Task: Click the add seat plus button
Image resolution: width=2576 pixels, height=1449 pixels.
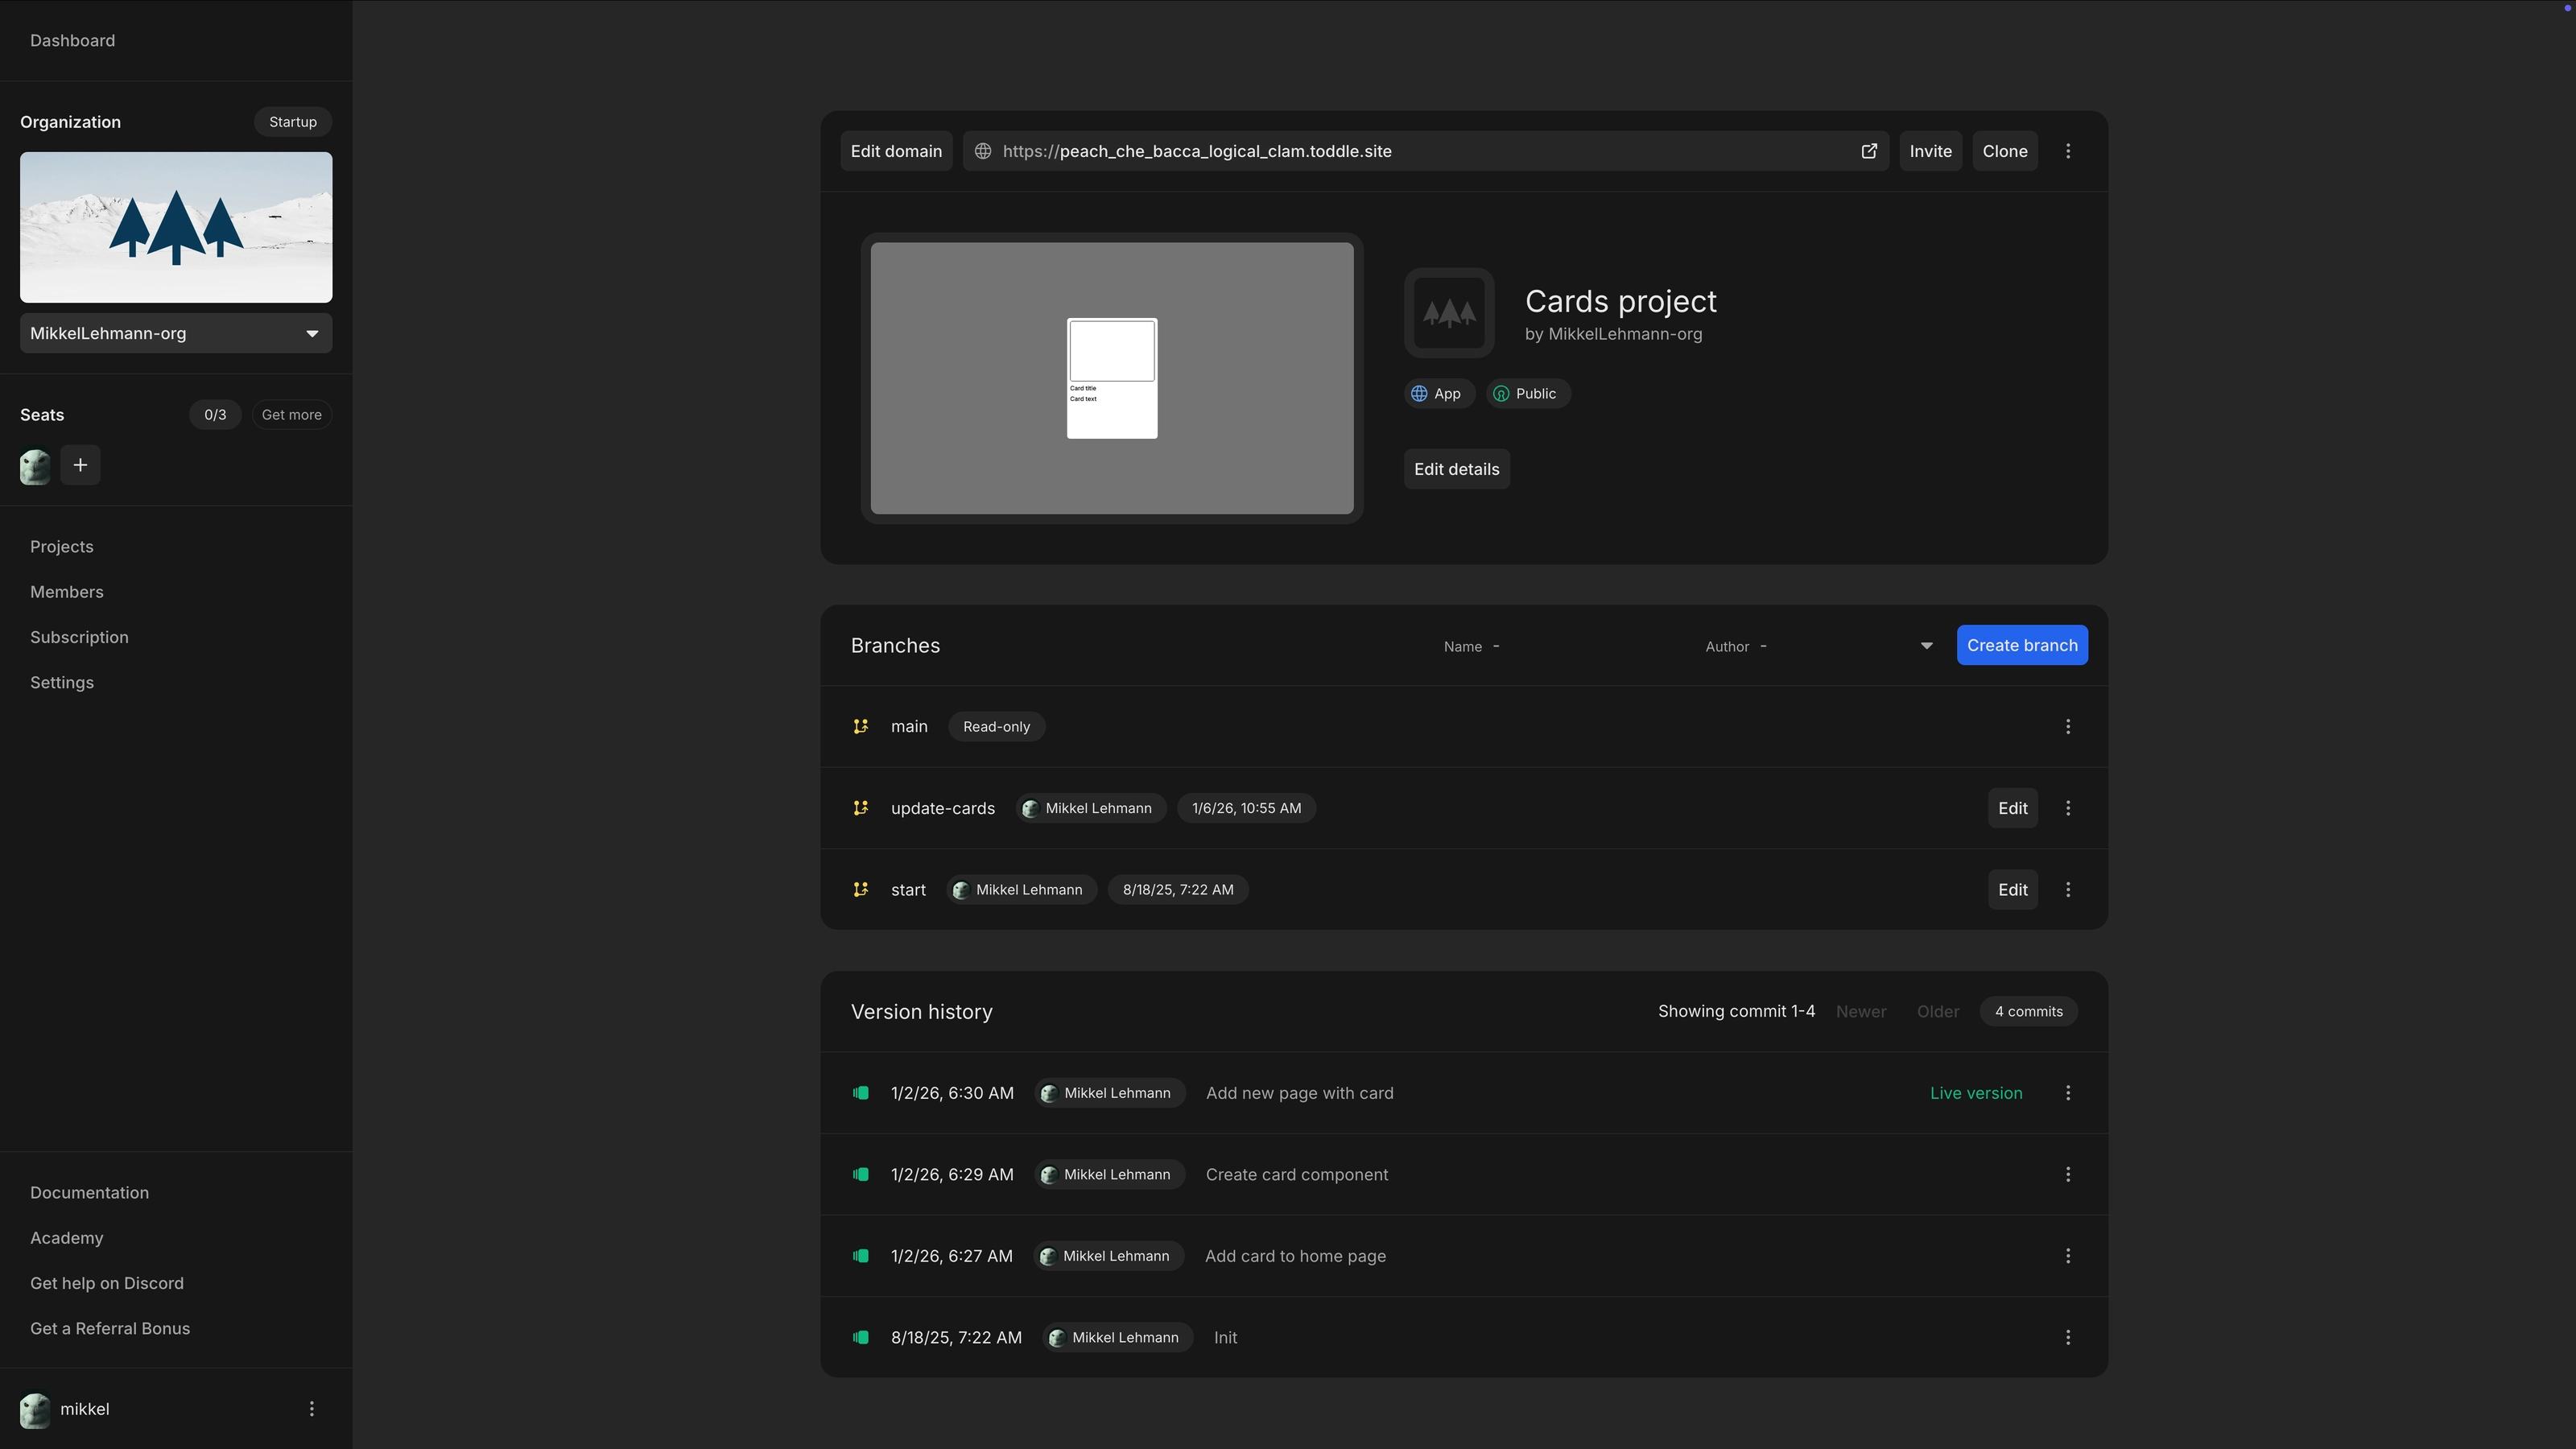Action: coord(80,465)
